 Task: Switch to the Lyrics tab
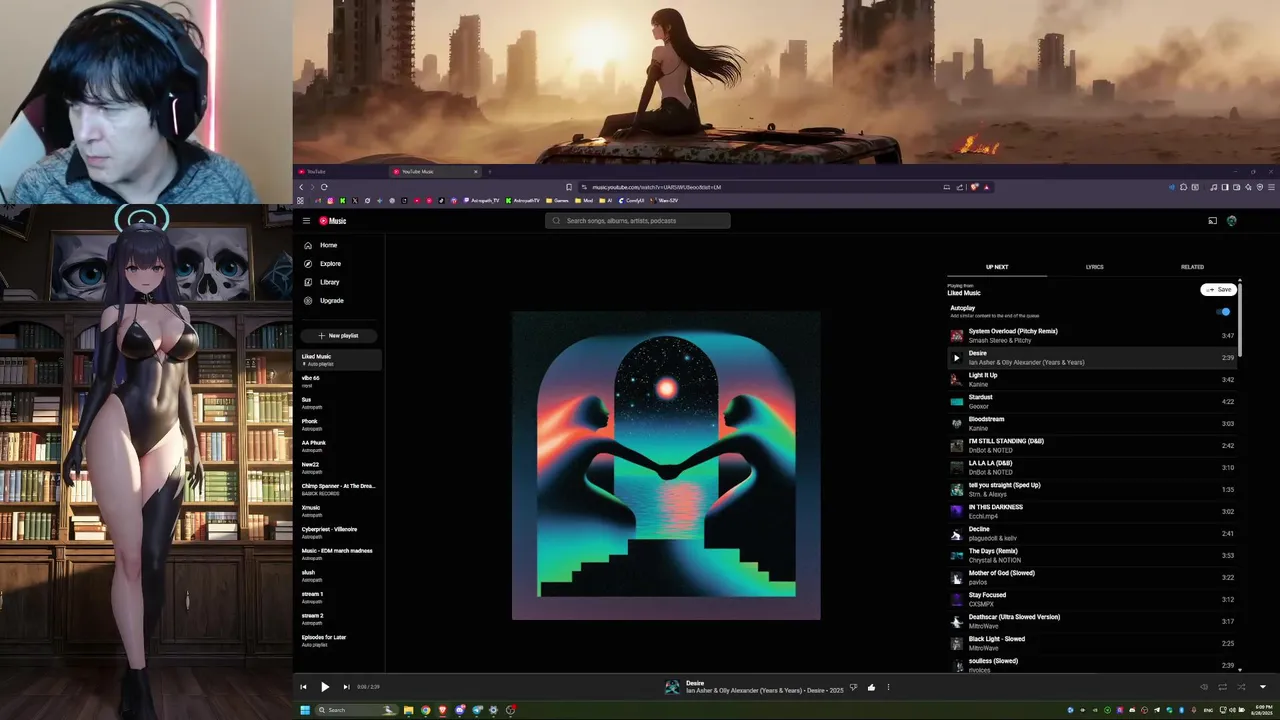pos(1094,267)
